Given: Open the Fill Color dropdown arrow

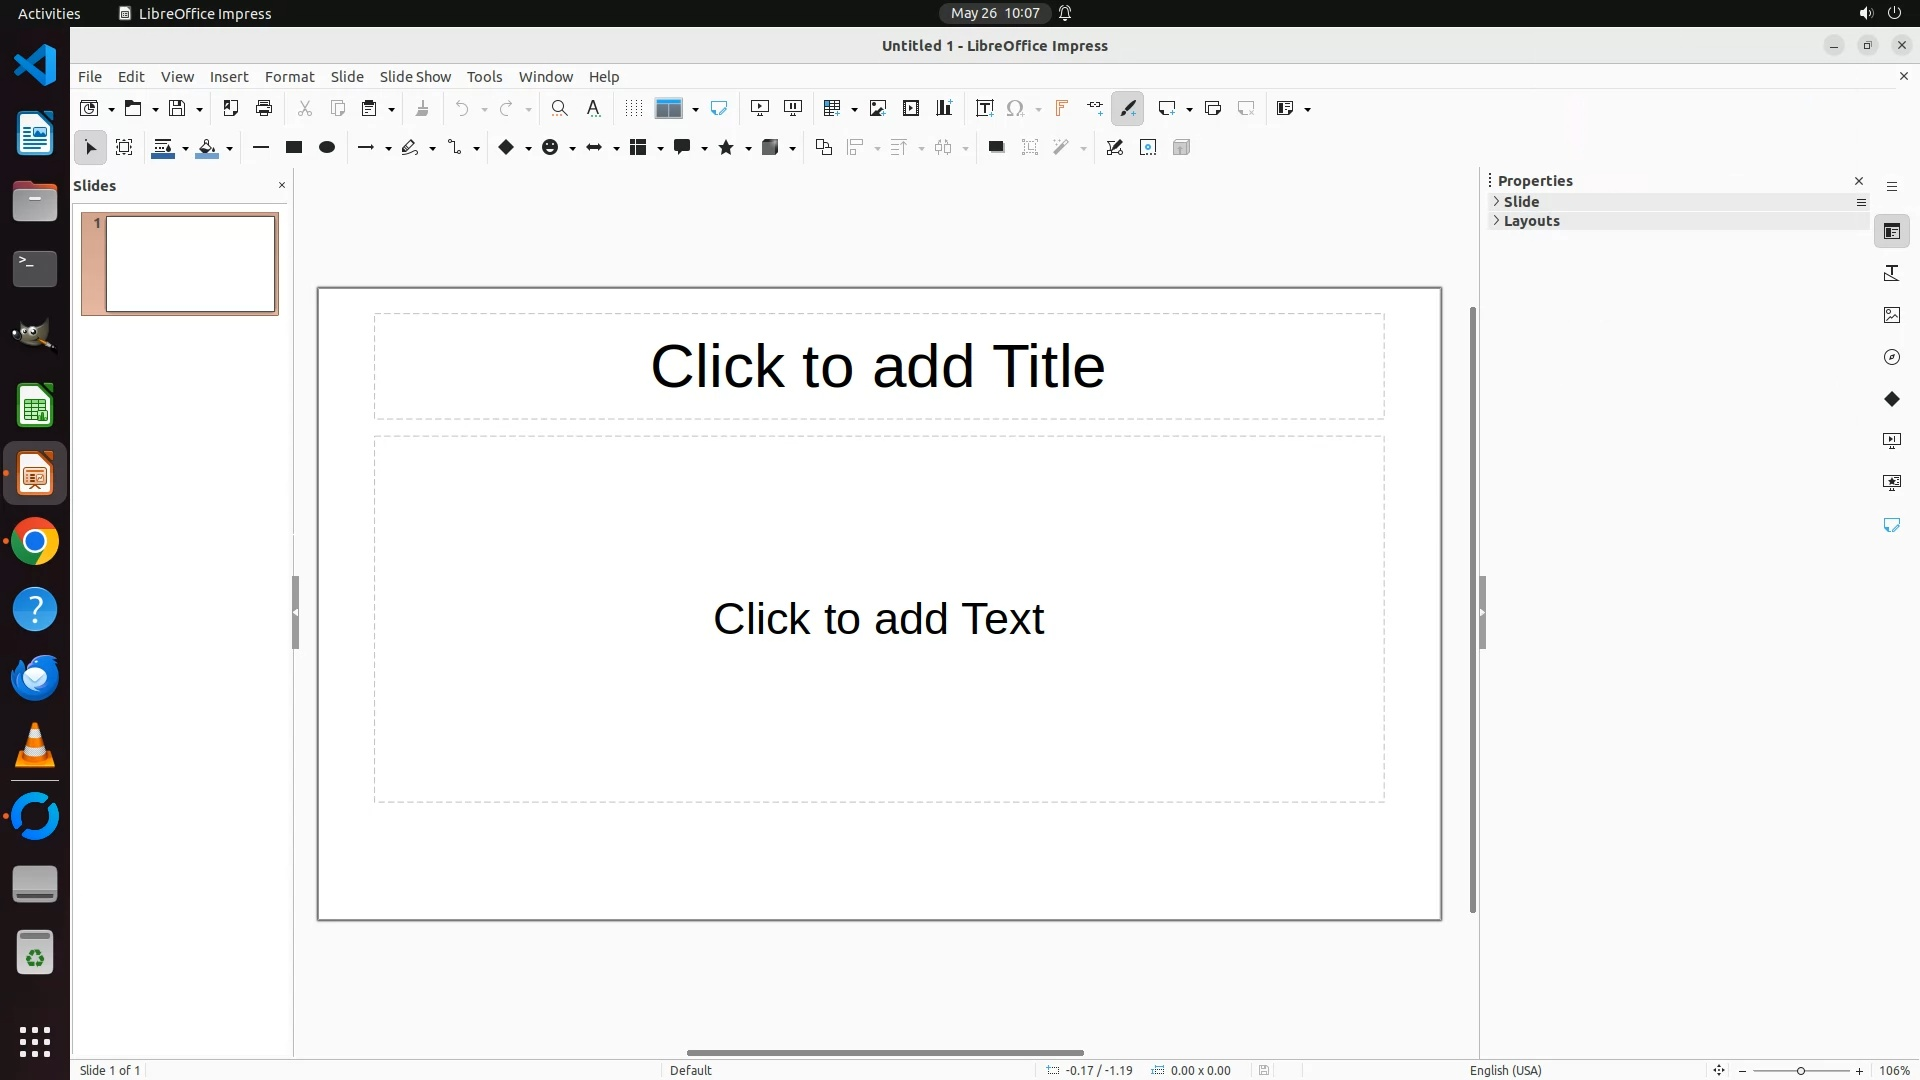Looking at the screenshot, I should click(x=230, y=149).
